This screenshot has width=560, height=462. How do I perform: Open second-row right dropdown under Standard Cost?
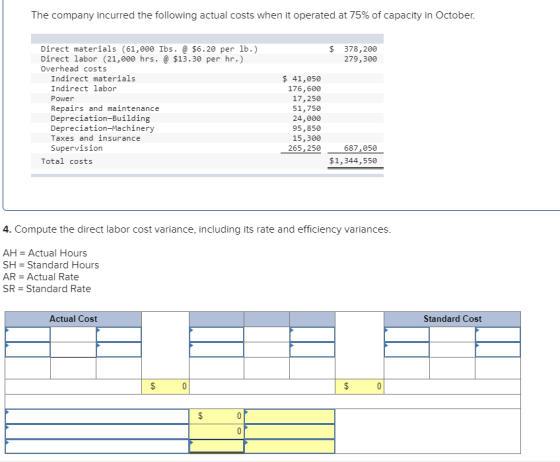tap(498, 350)
